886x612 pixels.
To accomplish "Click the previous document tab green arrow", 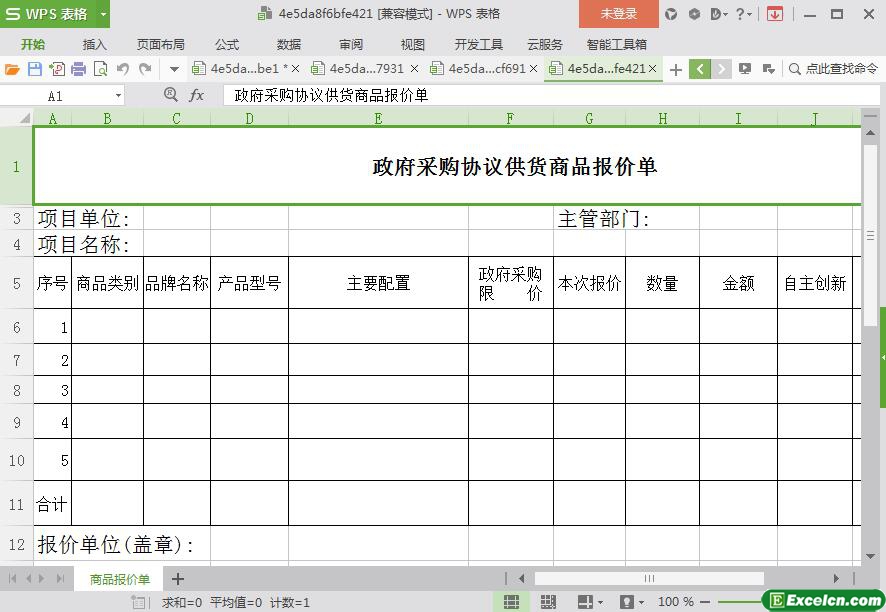I will (x=700, y=69).
